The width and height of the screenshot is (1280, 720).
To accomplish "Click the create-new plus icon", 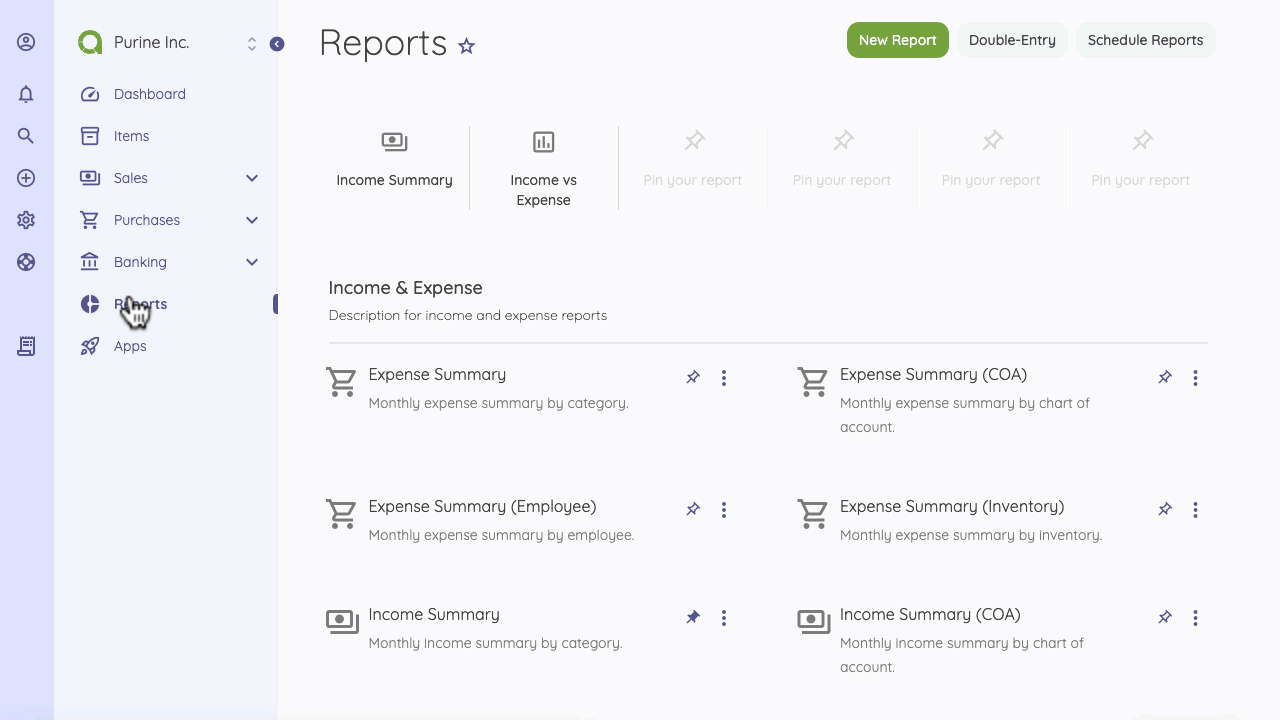I will point(26,177).
